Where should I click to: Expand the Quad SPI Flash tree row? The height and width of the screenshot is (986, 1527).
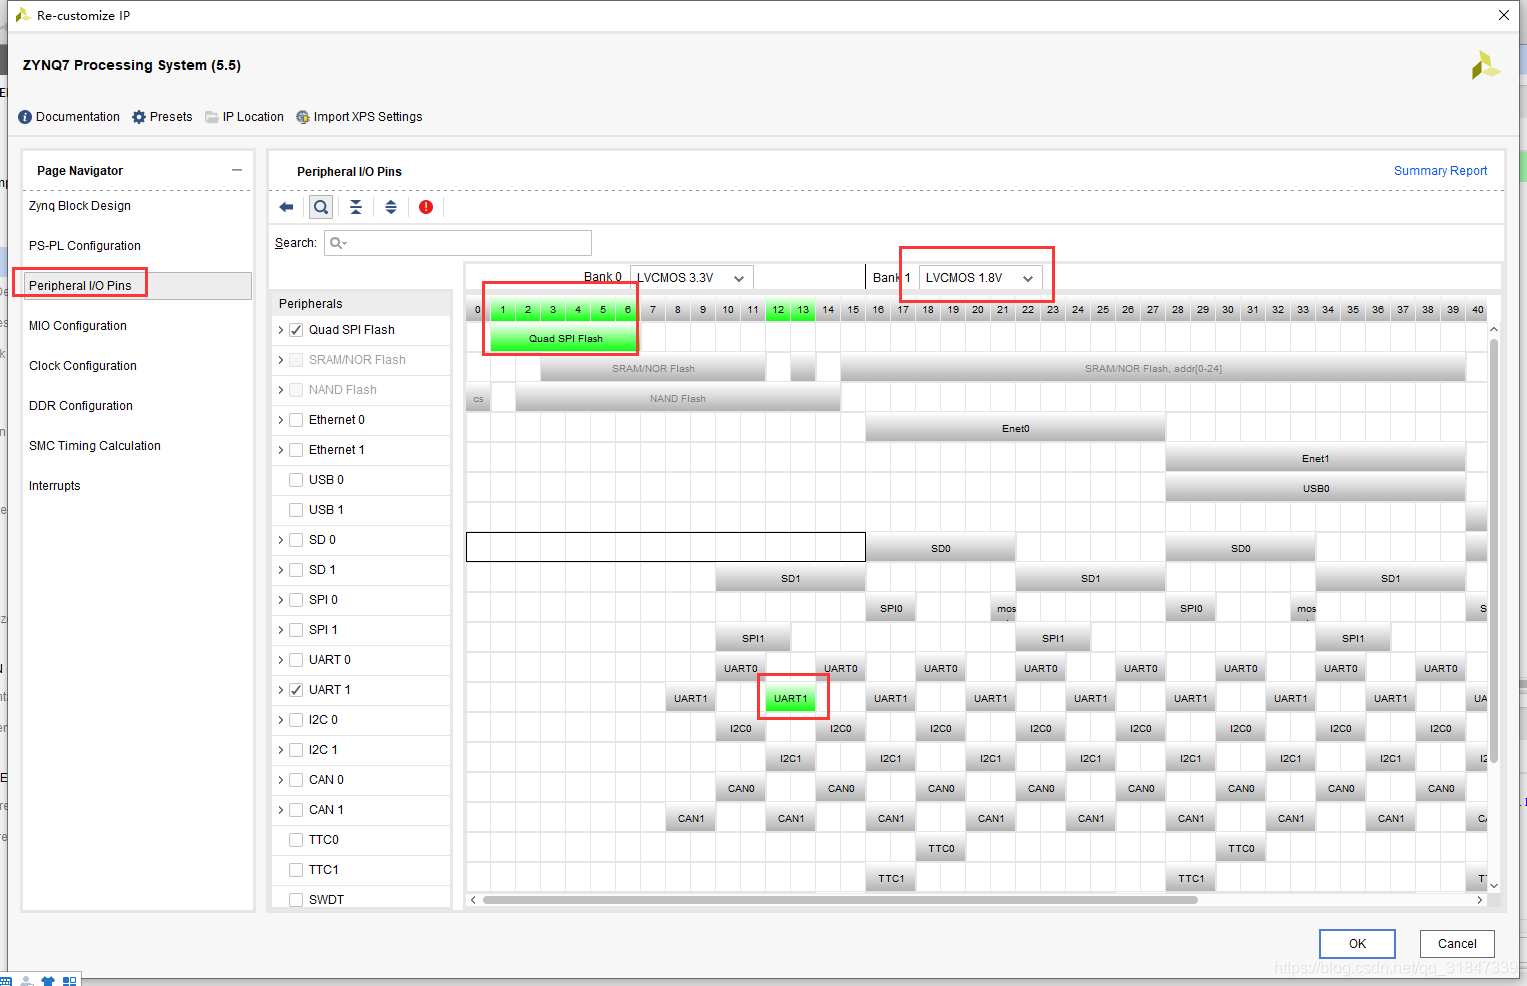281,330
